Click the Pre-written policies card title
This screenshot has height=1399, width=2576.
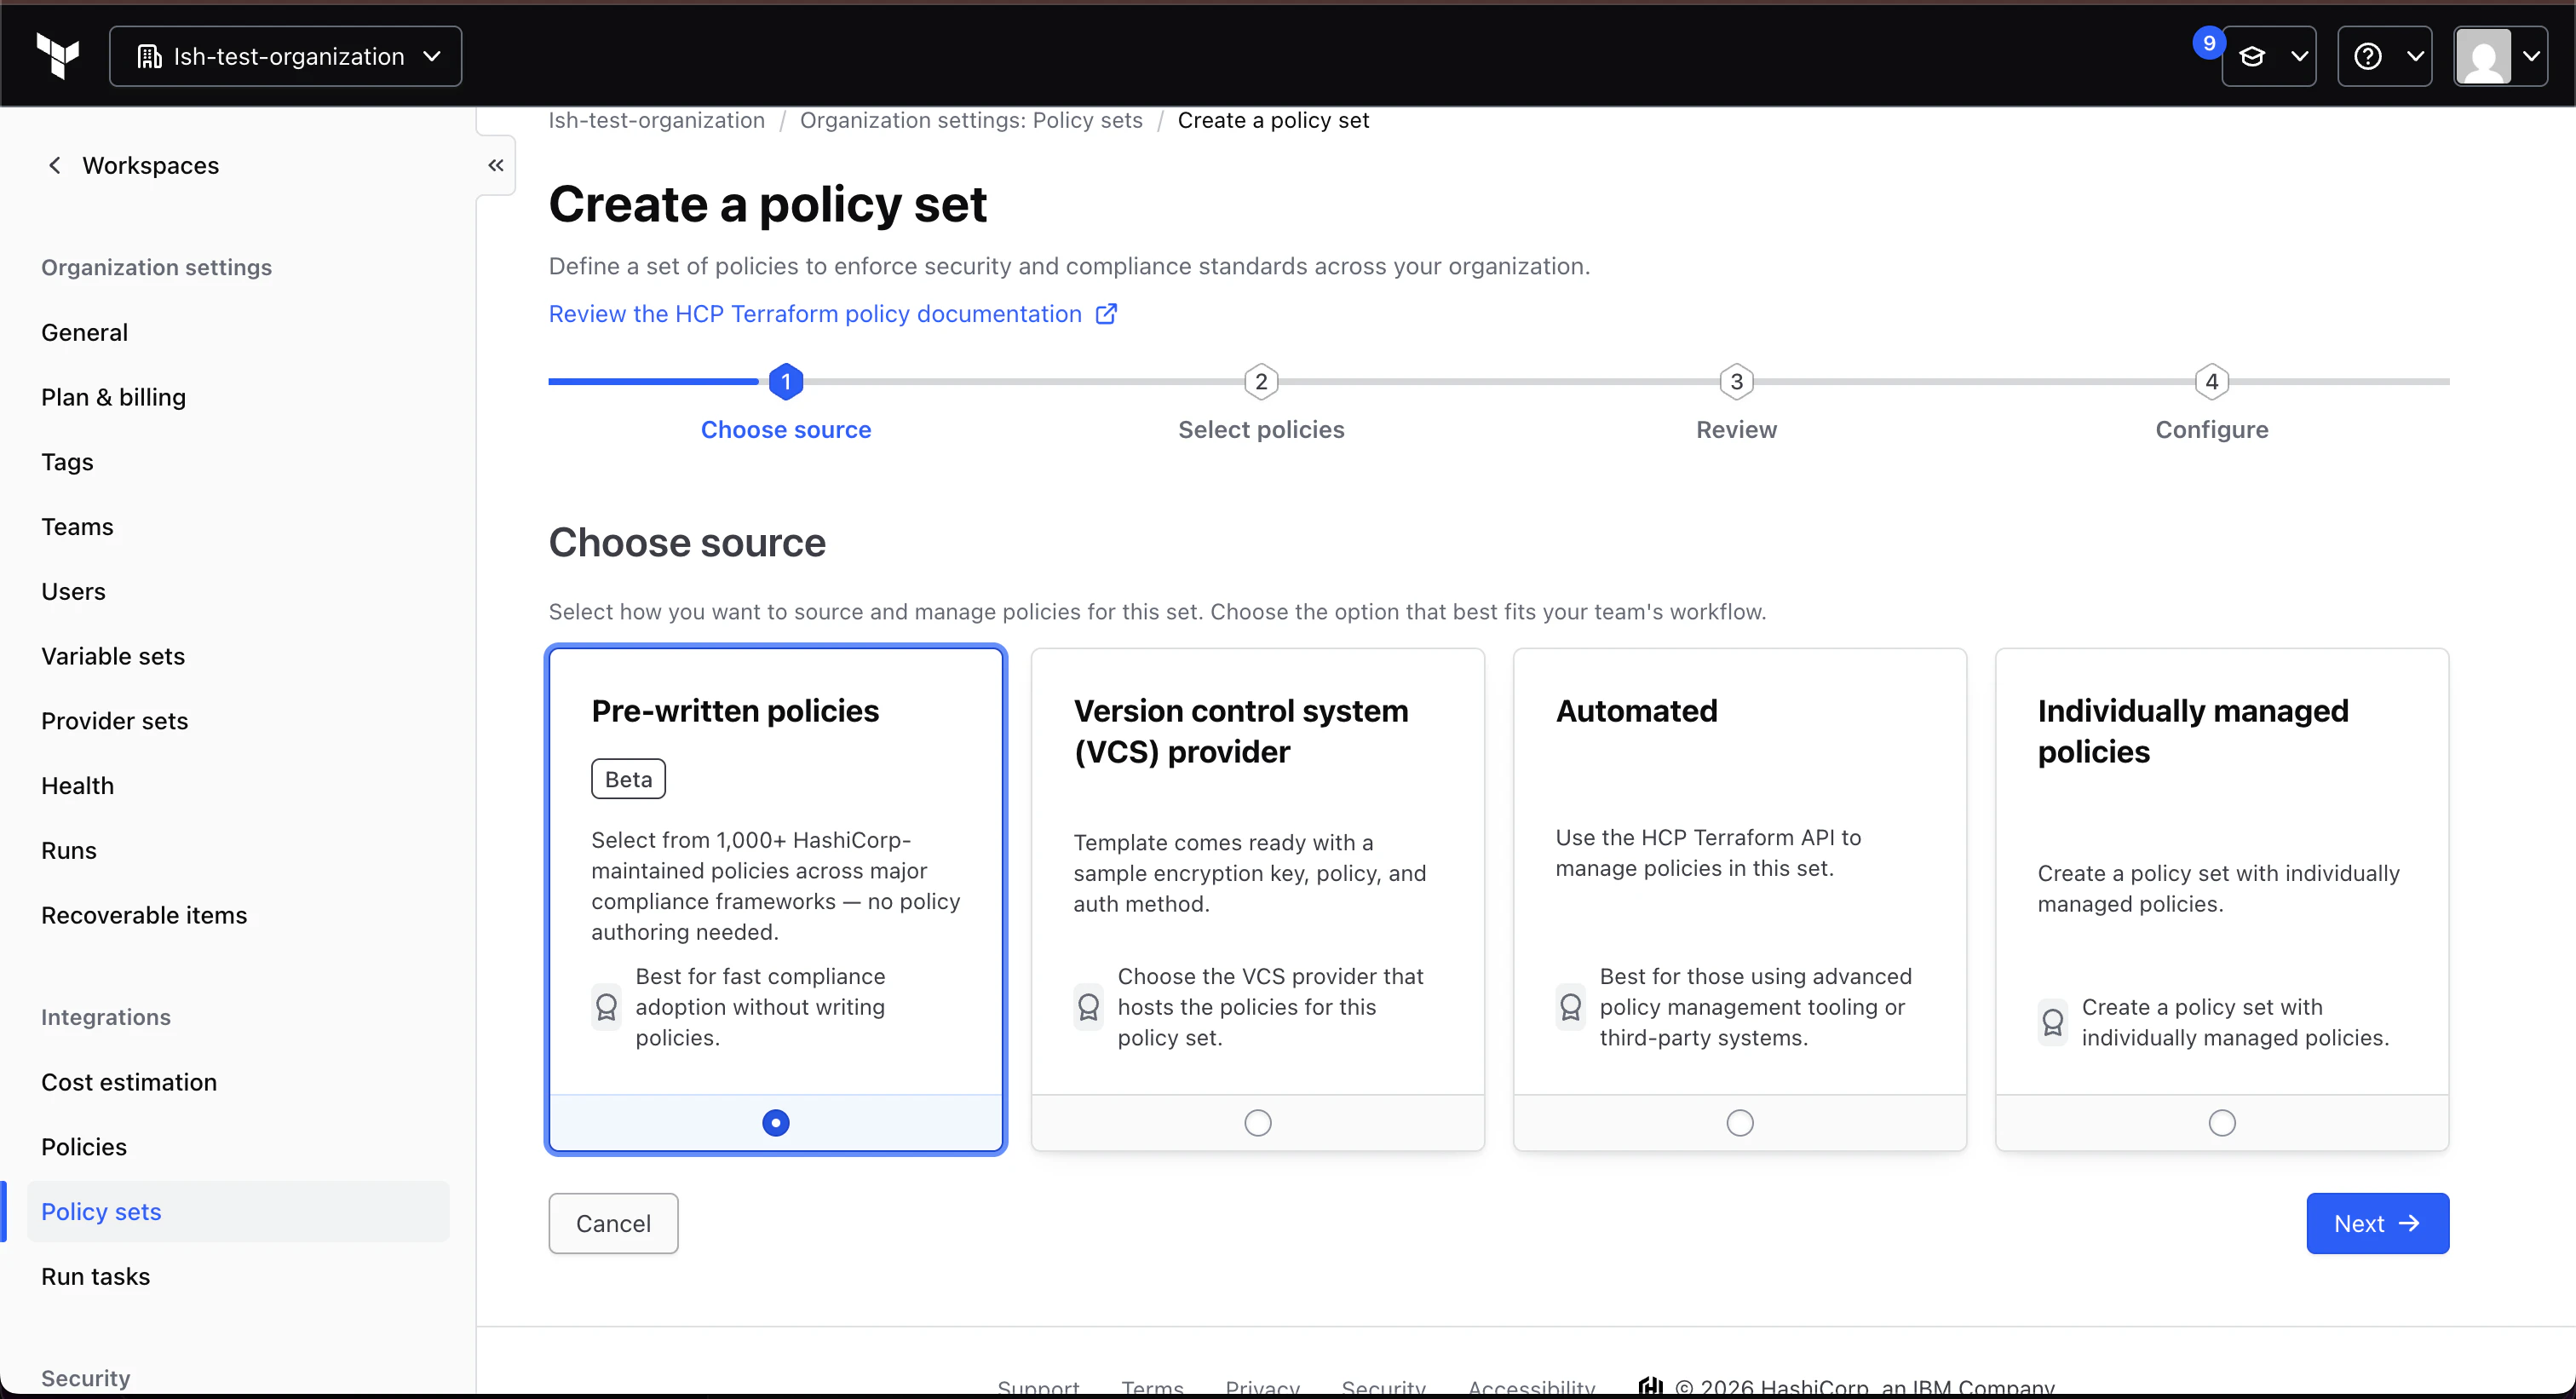point(735,711)
